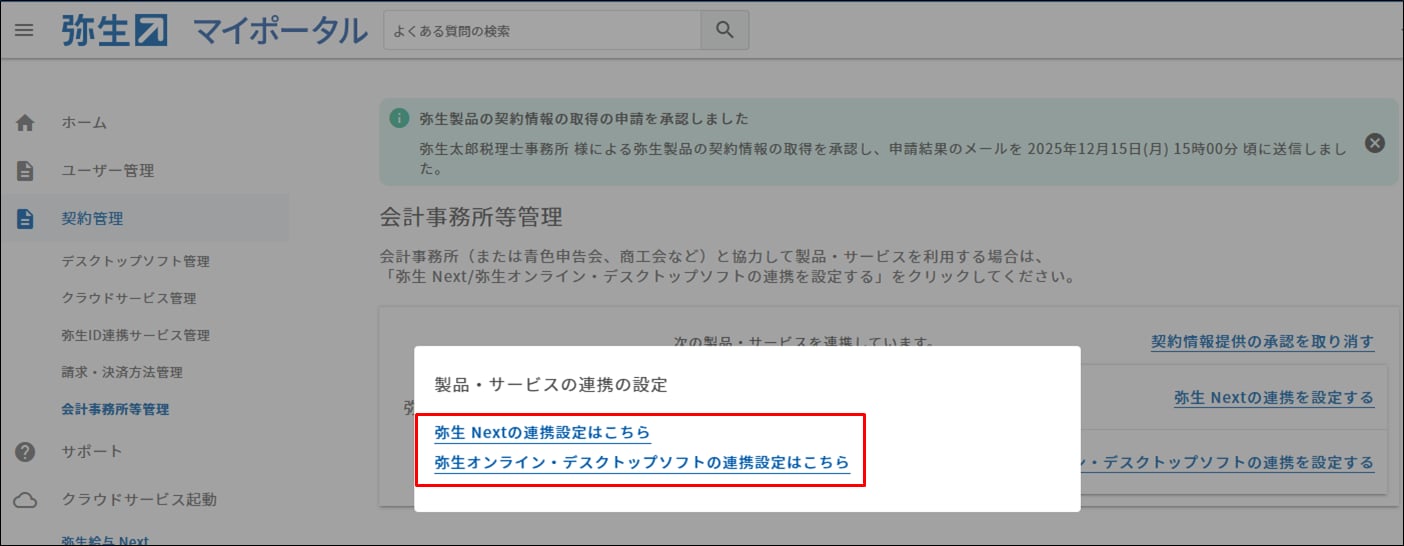Click the info icon in notification banner
The height and width of the screenshot is (546, 1404).
click(399, 118)
